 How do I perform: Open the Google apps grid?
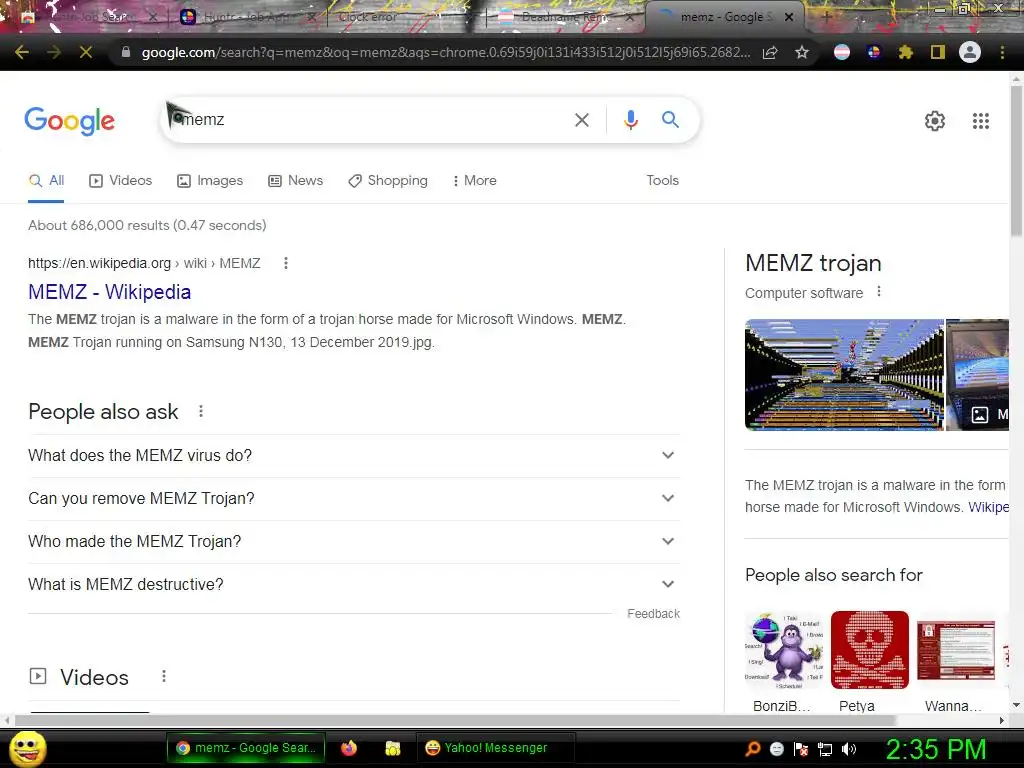pos(980,121)
